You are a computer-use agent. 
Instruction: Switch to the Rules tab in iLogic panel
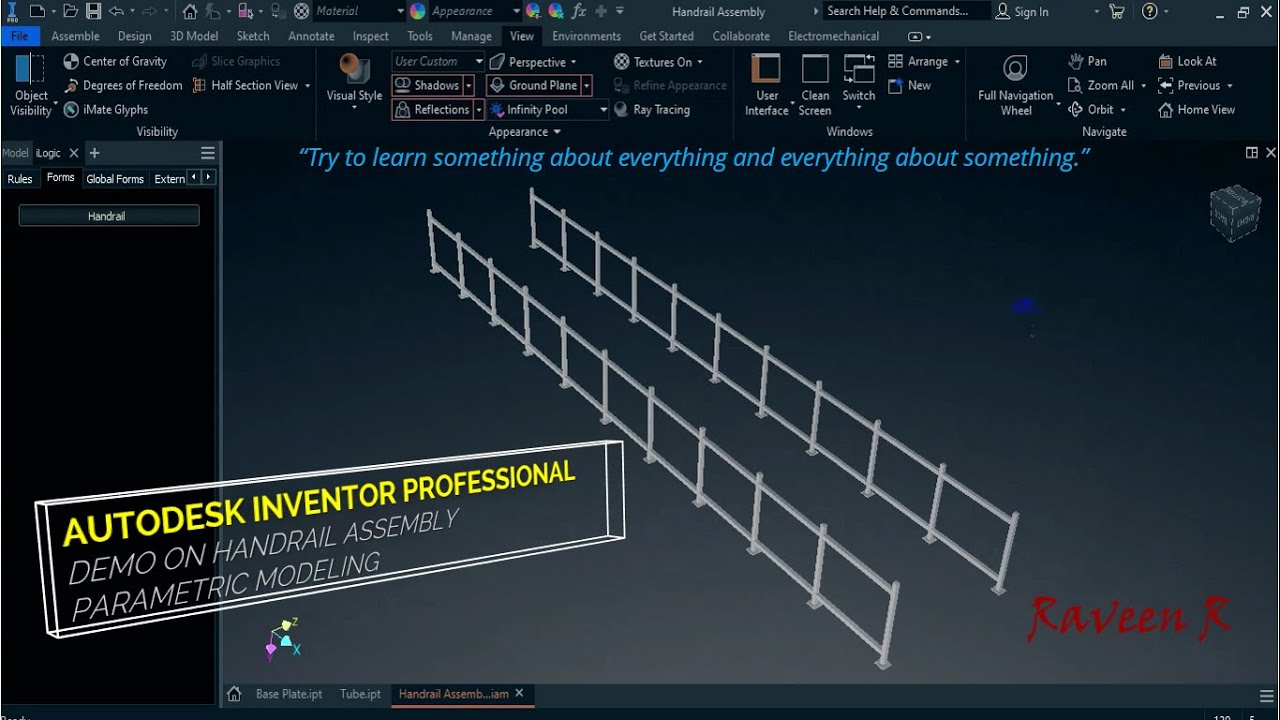pos(20,179)
